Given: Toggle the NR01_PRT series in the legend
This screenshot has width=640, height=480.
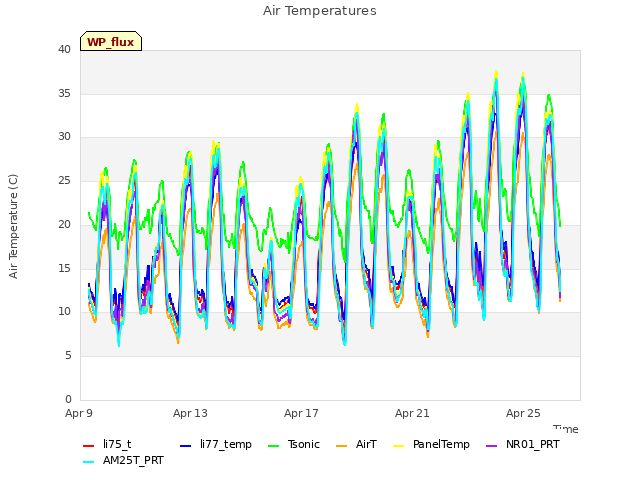Looking at the screenshot, I should click(x=522, y=444).
